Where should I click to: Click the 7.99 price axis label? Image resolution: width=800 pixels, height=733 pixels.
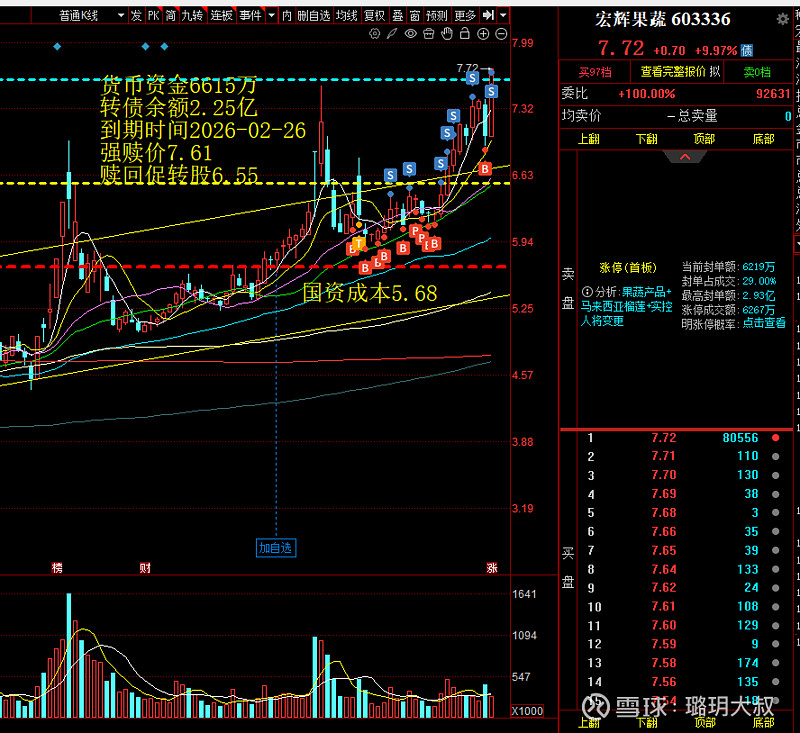(x=523, y=43)
